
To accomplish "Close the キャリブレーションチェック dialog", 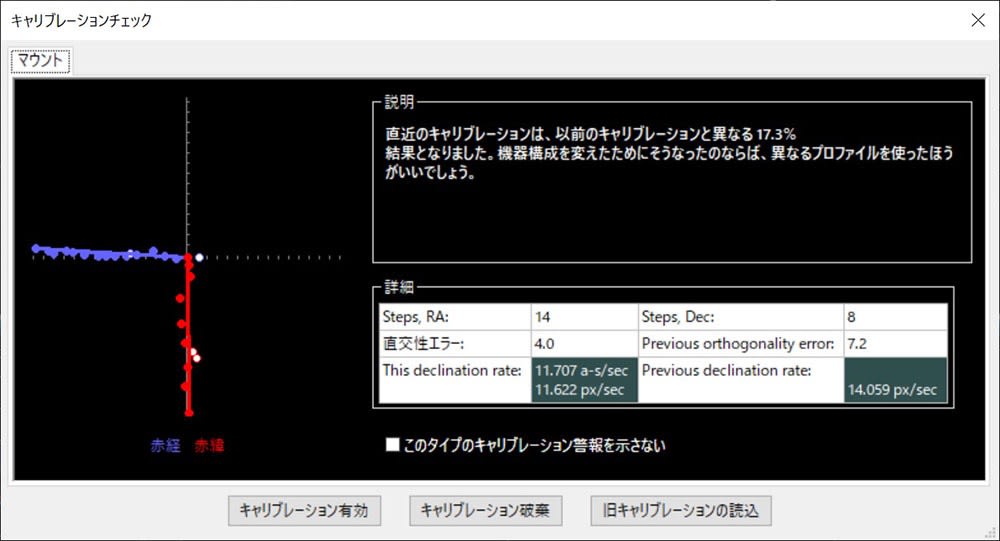I will [x=978, y=20].
